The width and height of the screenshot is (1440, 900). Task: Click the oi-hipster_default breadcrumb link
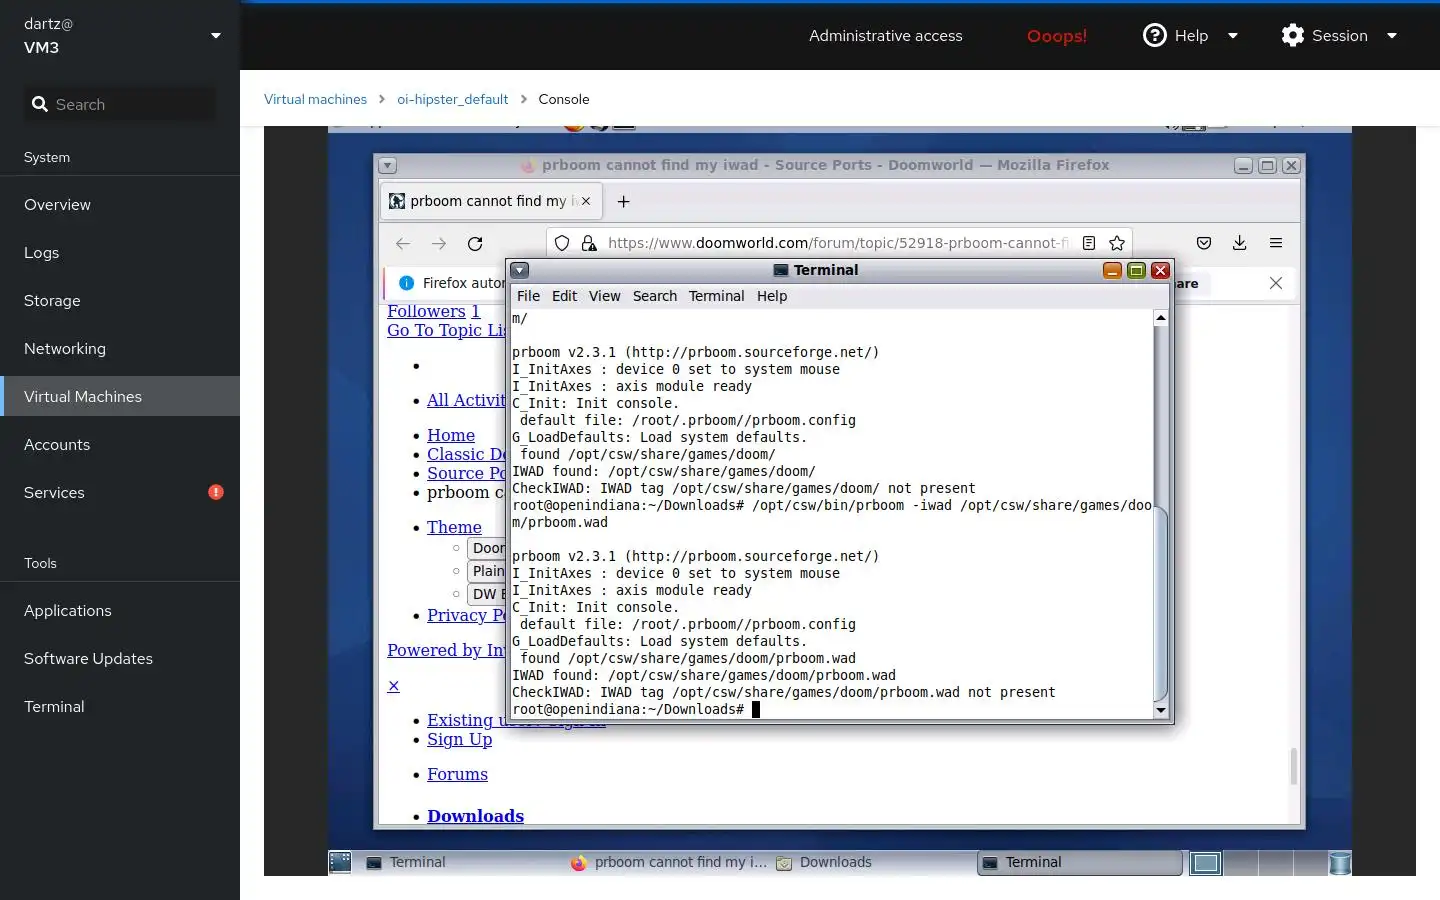pos(452,99)
